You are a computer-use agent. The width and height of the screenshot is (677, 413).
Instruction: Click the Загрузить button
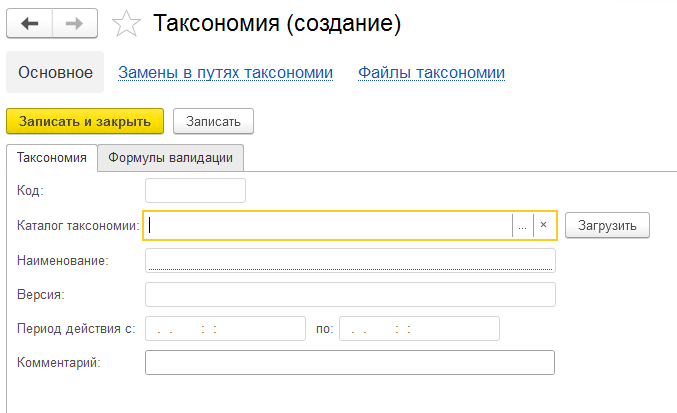click(x=607, y=225)
